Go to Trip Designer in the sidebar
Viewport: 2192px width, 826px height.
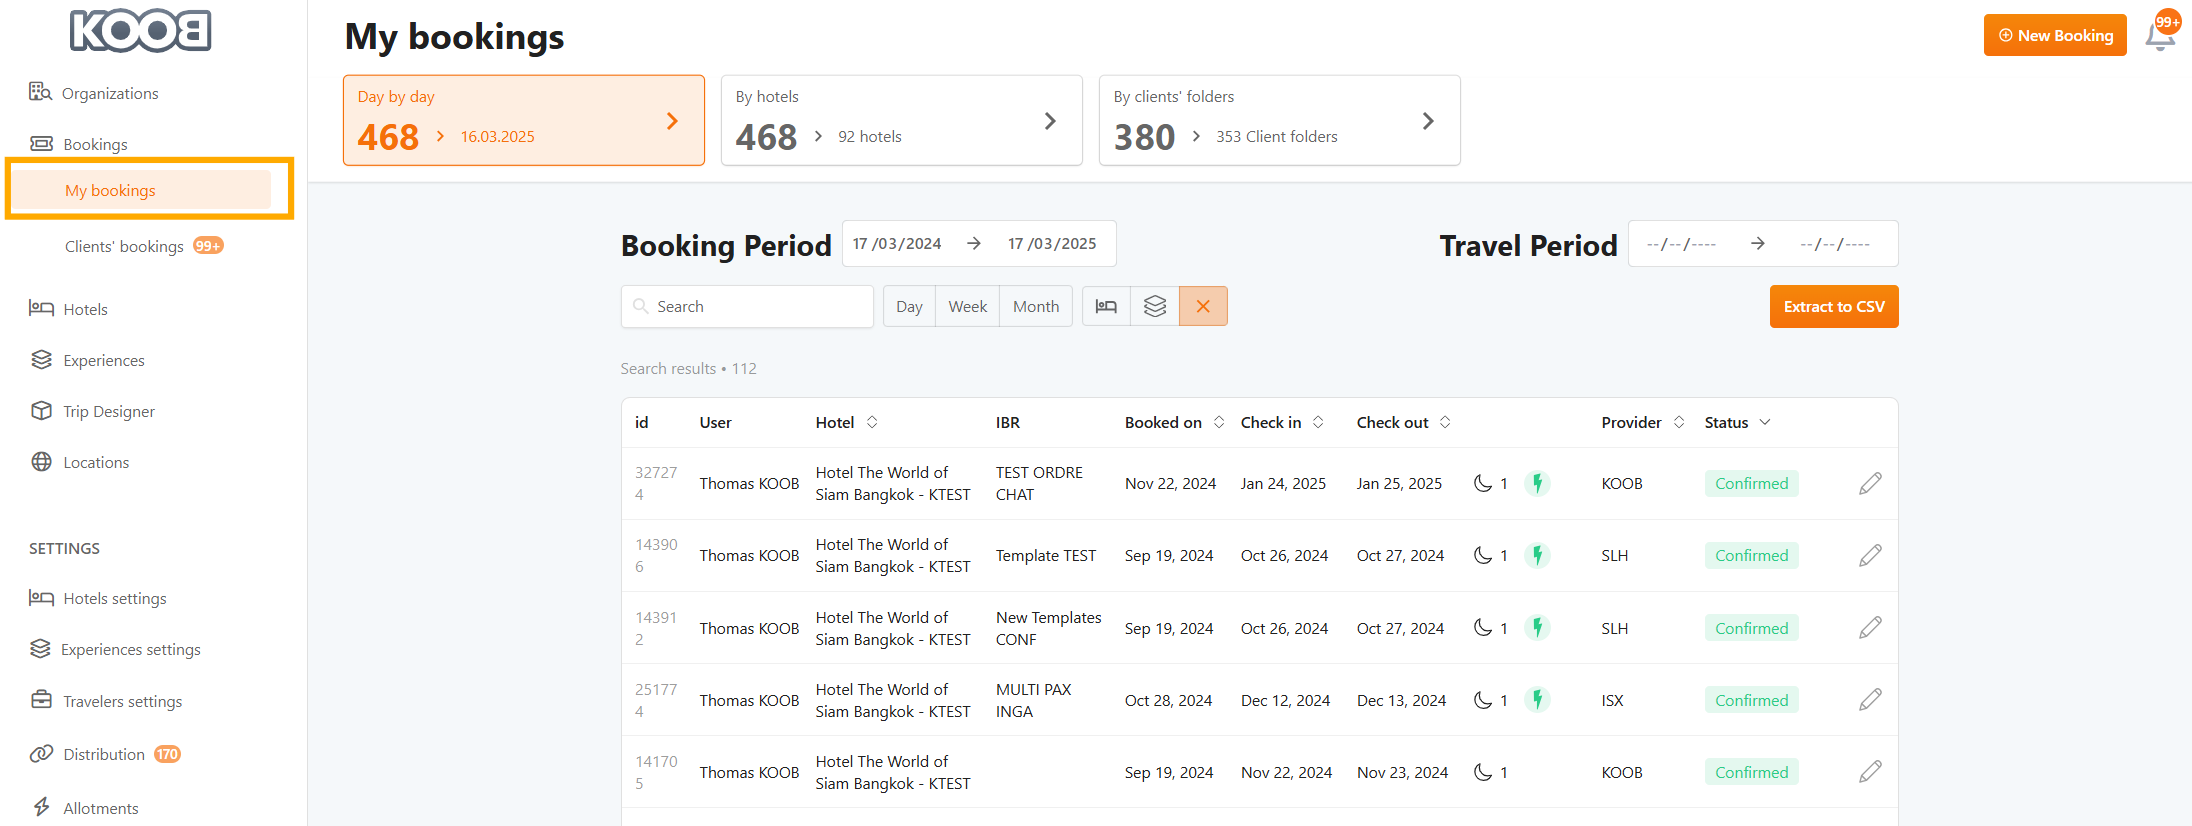pos(109,412)
